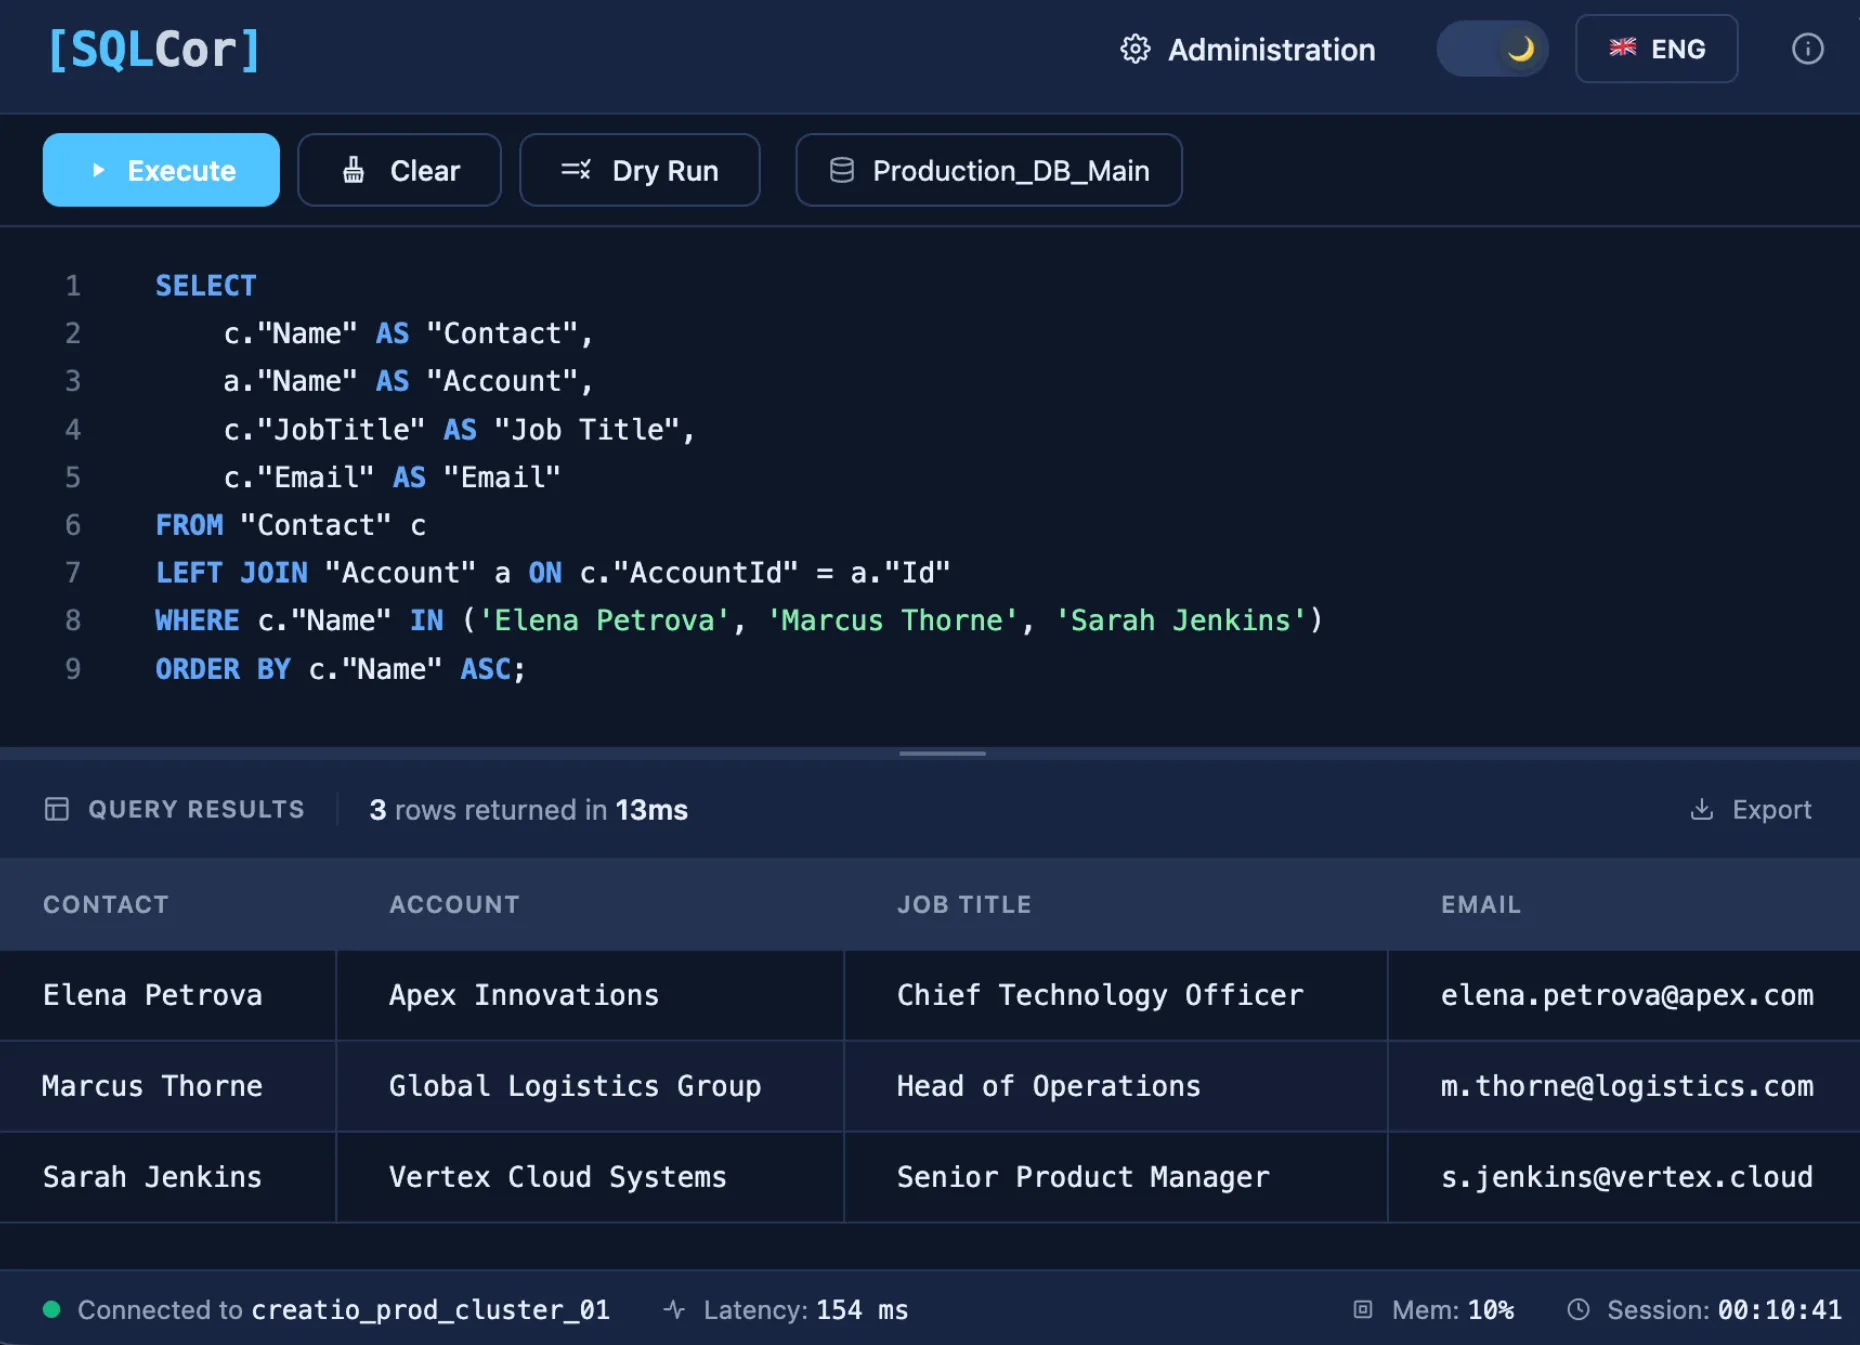This screenshot has width=1860, height=1345.
Task: Click the session clock icon
Action: point(1578,1309)
